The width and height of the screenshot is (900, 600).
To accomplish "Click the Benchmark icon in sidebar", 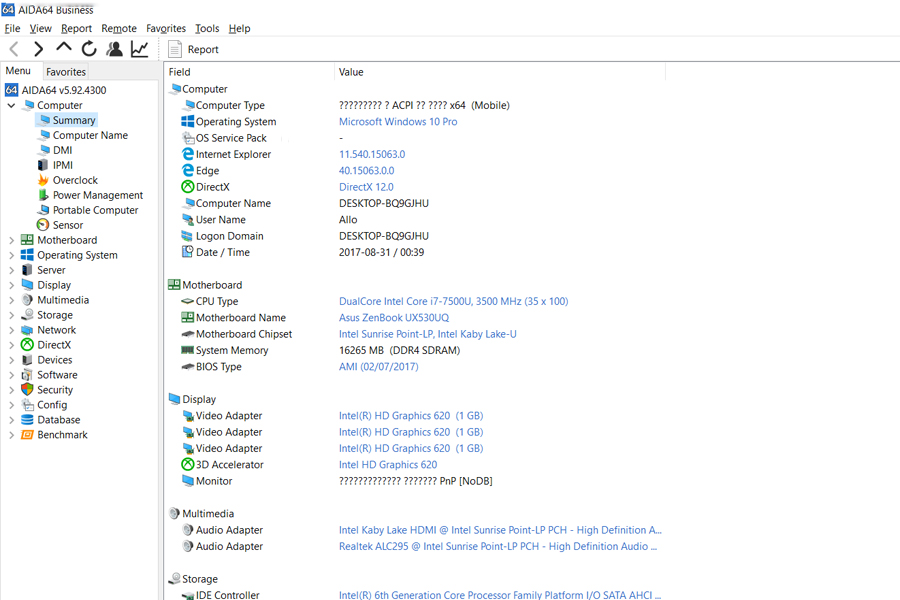I will [x=27, y=435].
